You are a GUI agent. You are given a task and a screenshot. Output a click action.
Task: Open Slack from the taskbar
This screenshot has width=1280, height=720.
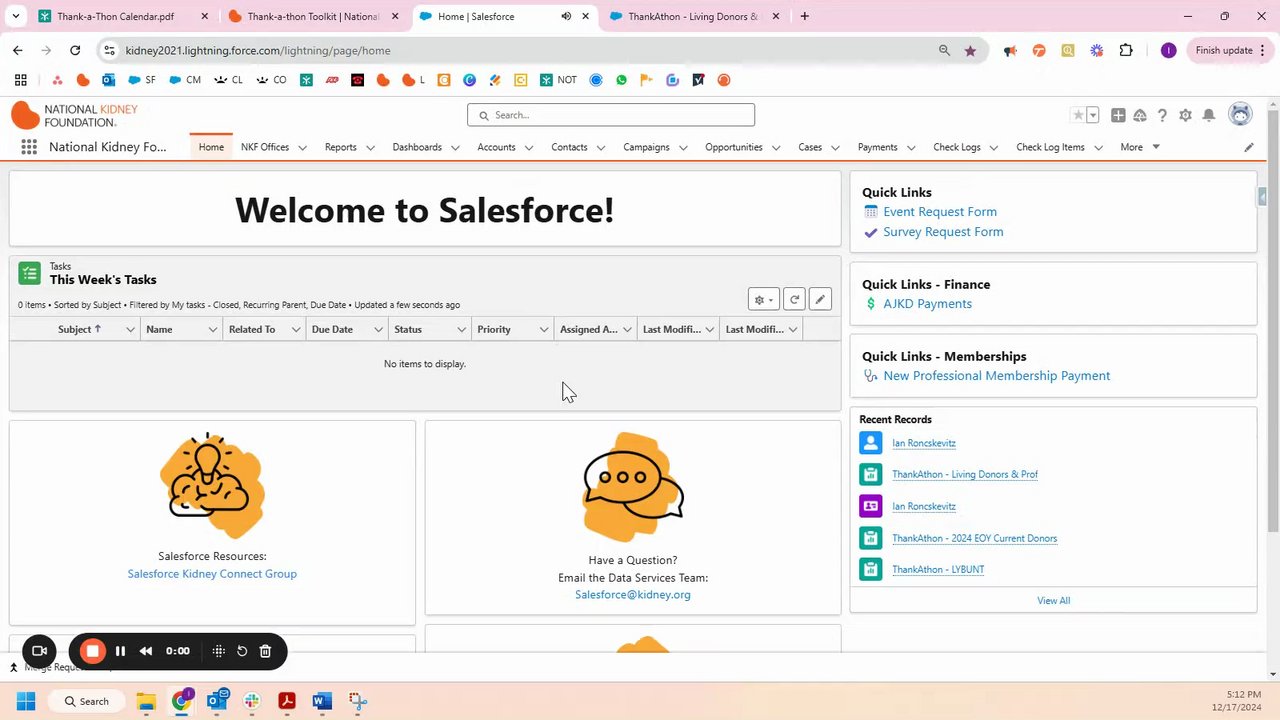tap(251, 701)
